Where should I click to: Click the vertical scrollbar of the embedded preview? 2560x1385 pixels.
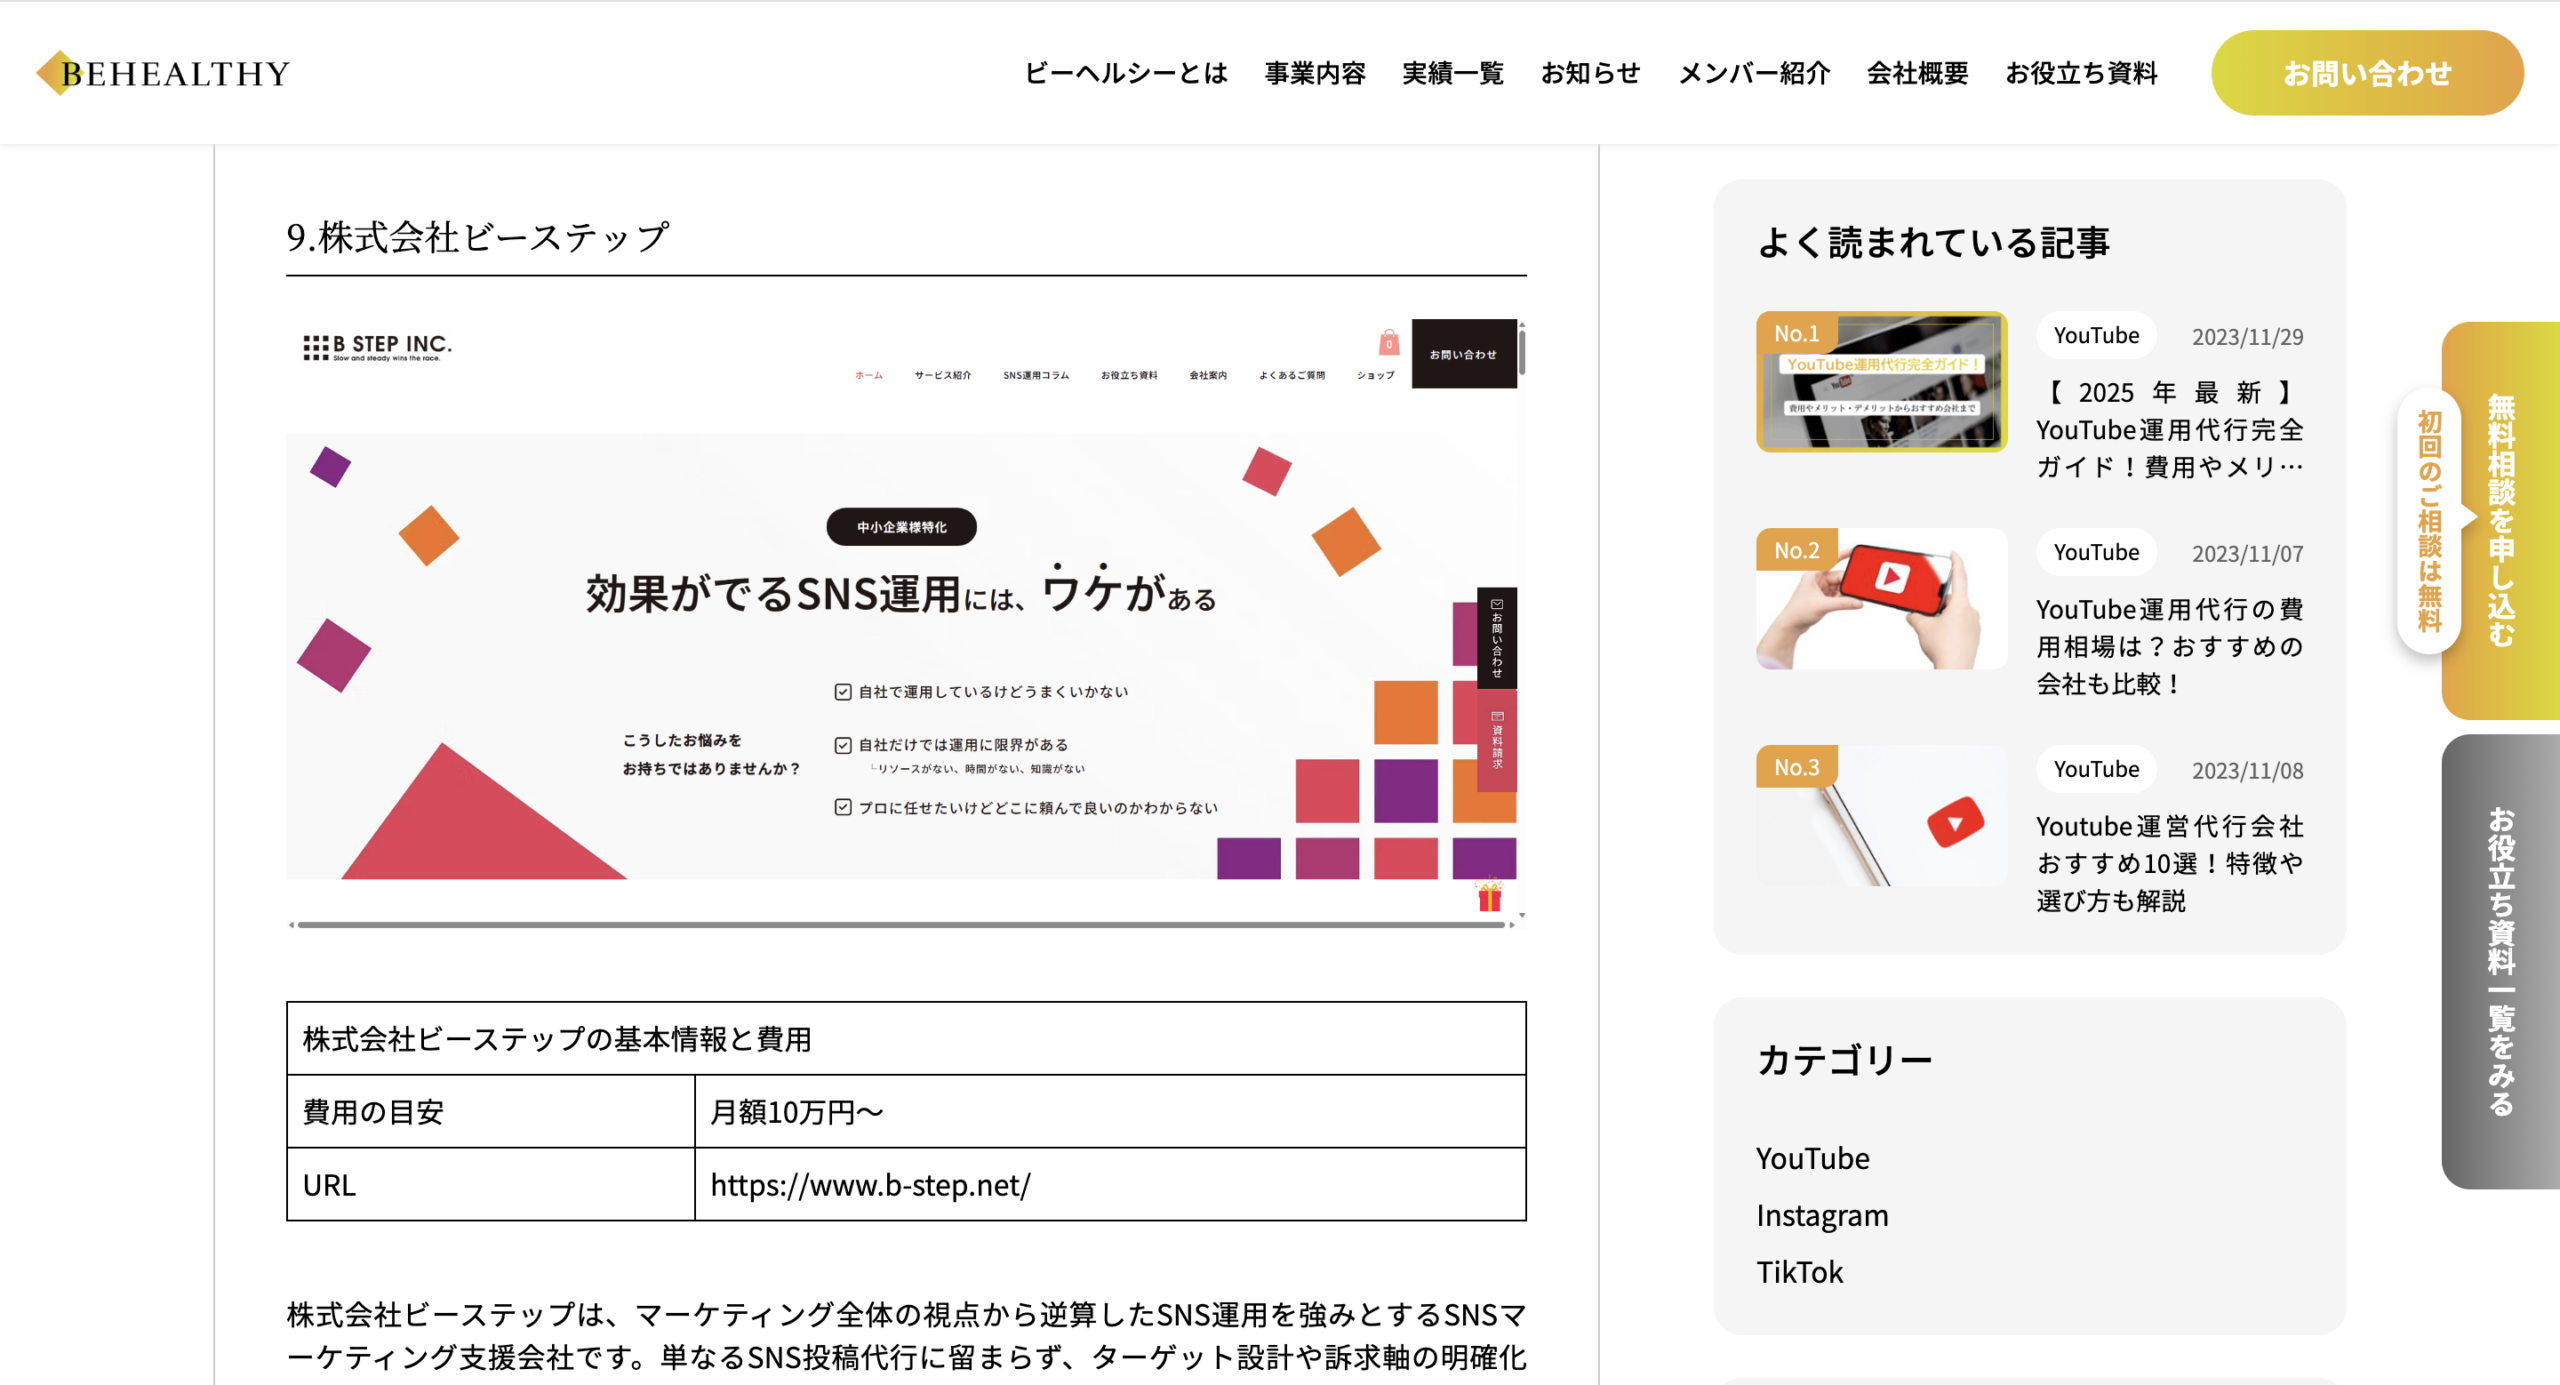point(1522,352)
